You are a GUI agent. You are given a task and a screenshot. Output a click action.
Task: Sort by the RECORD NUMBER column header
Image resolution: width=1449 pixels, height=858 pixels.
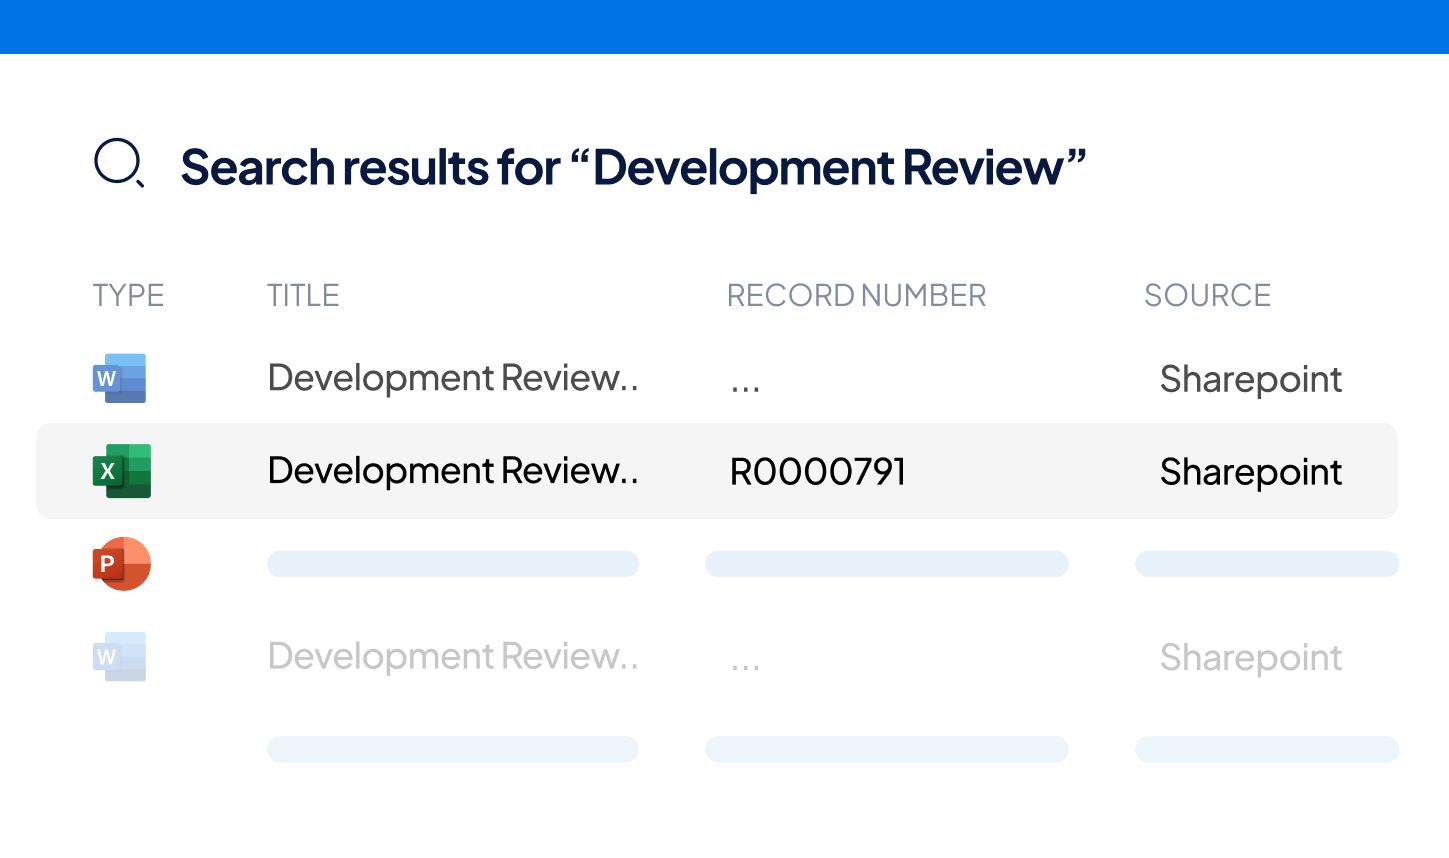click(856, 296)
